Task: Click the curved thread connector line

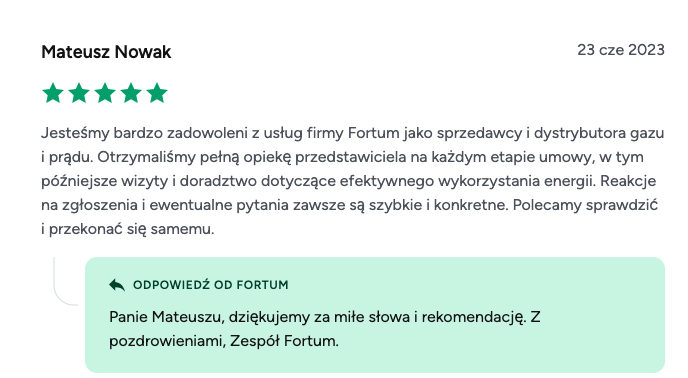Action: [x=66, y=281]
